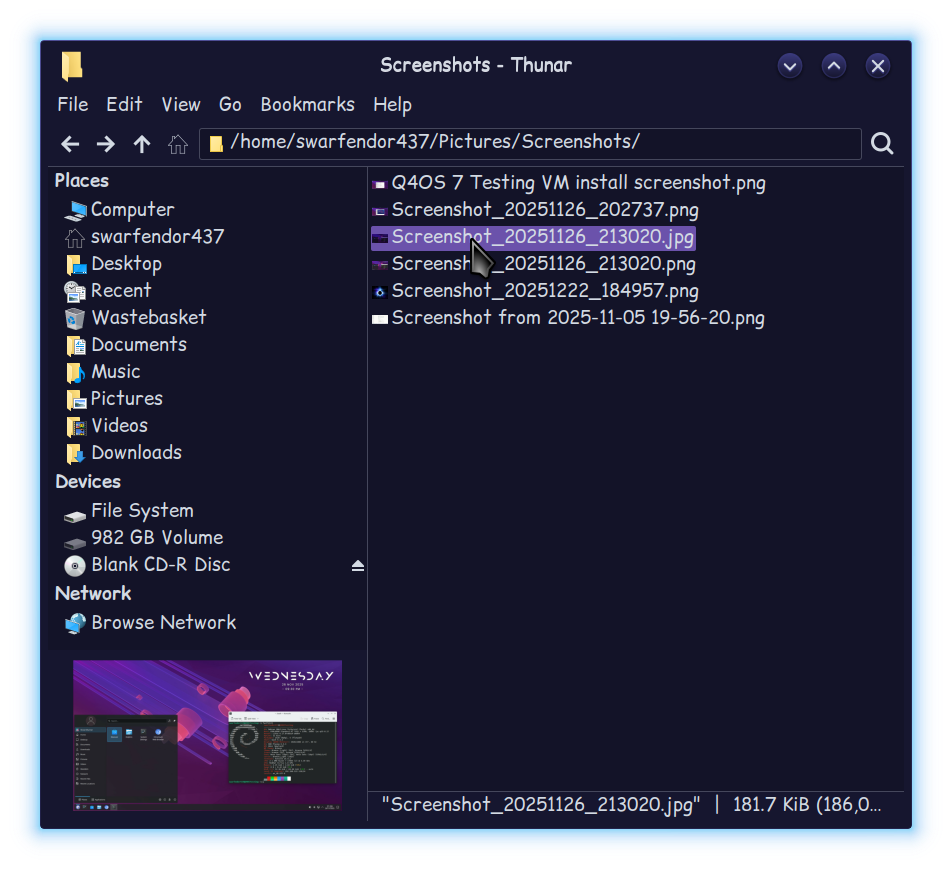Open the File menu
This screenshot has height=869, width=952.
[x=72, y=105]
